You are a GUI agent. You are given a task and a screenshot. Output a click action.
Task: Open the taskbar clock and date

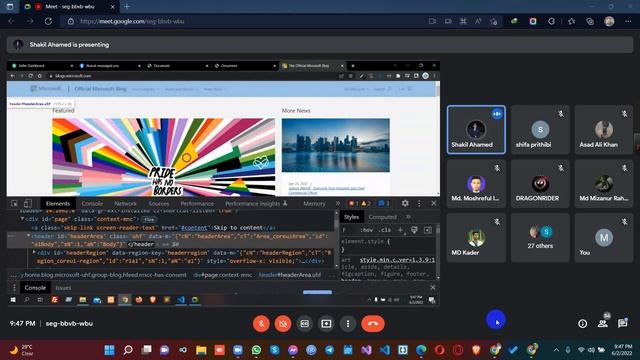point(622,350)
